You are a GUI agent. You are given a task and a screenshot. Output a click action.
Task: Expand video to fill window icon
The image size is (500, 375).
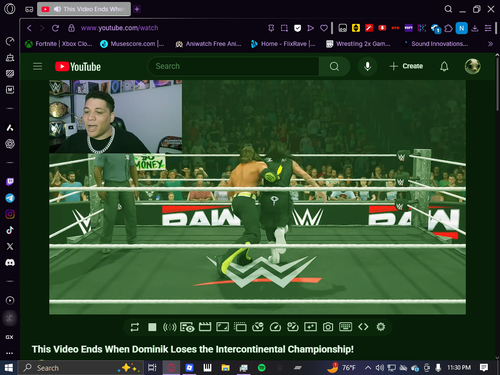tap(222, 327)
